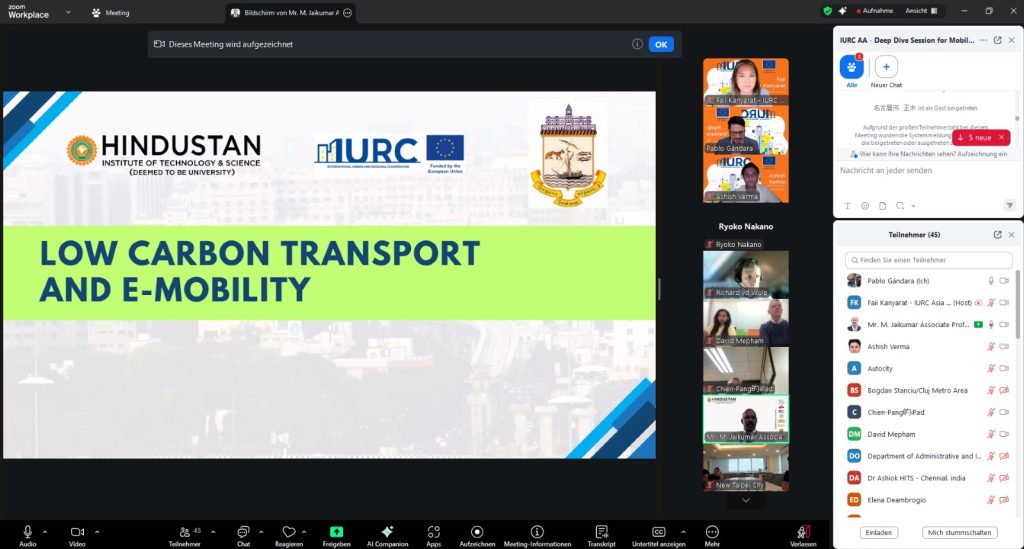Open the Apps icon in toolbar
The image size is (1024, 549).
433,531
